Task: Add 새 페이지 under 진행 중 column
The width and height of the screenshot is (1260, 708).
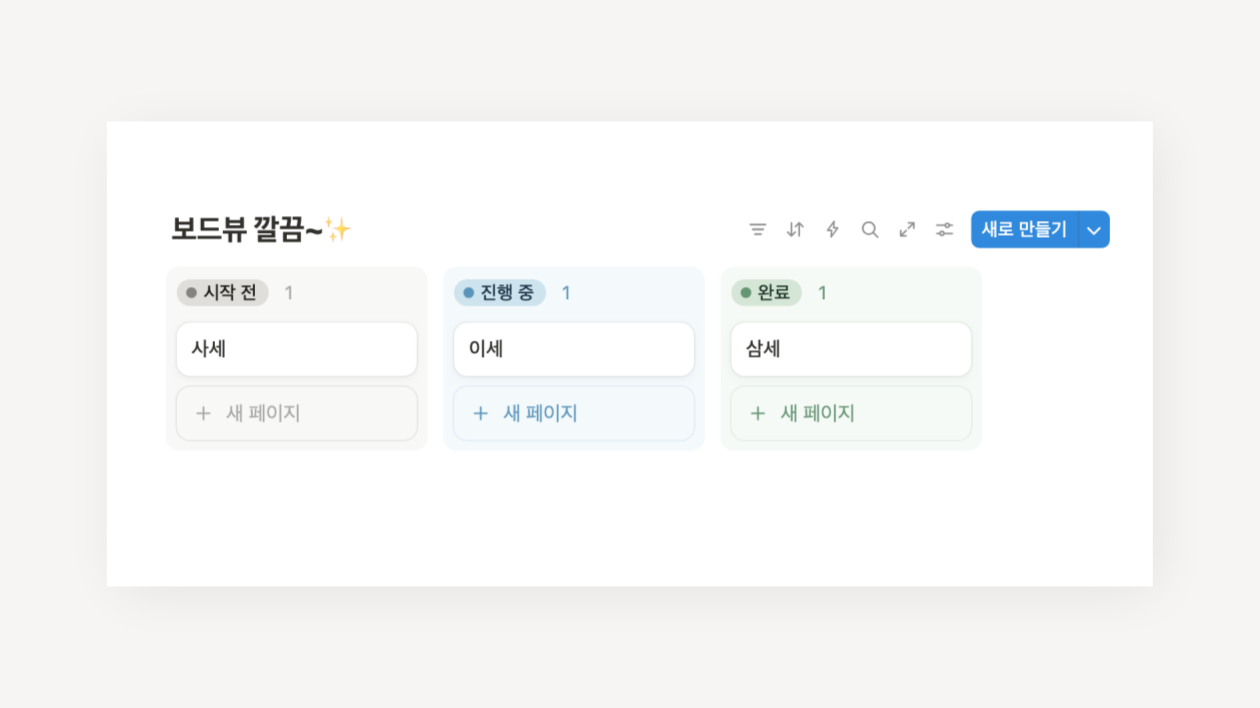Action: click(x=574, y=413)
